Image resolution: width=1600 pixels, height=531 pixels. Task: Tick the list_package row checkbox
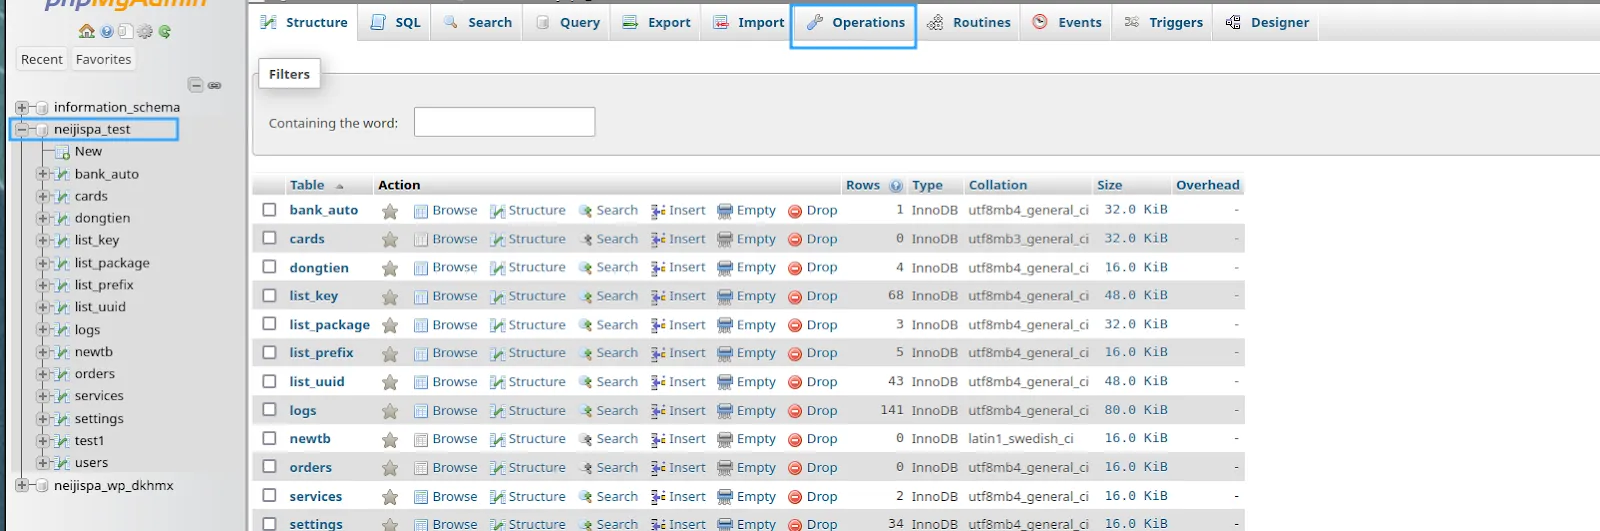pos(269,324)
